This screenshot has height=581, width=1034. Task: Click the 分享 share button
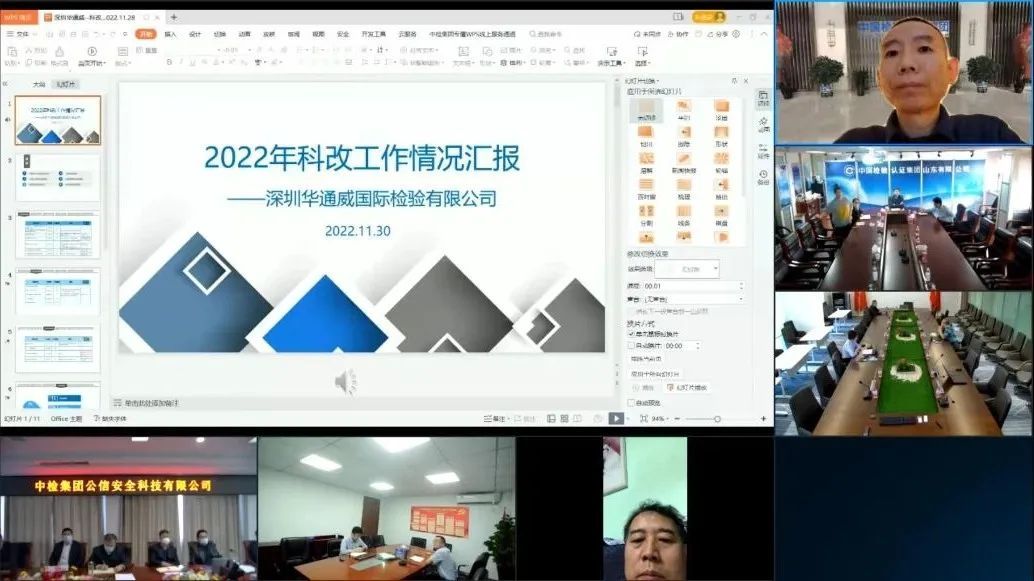point(718,34)
